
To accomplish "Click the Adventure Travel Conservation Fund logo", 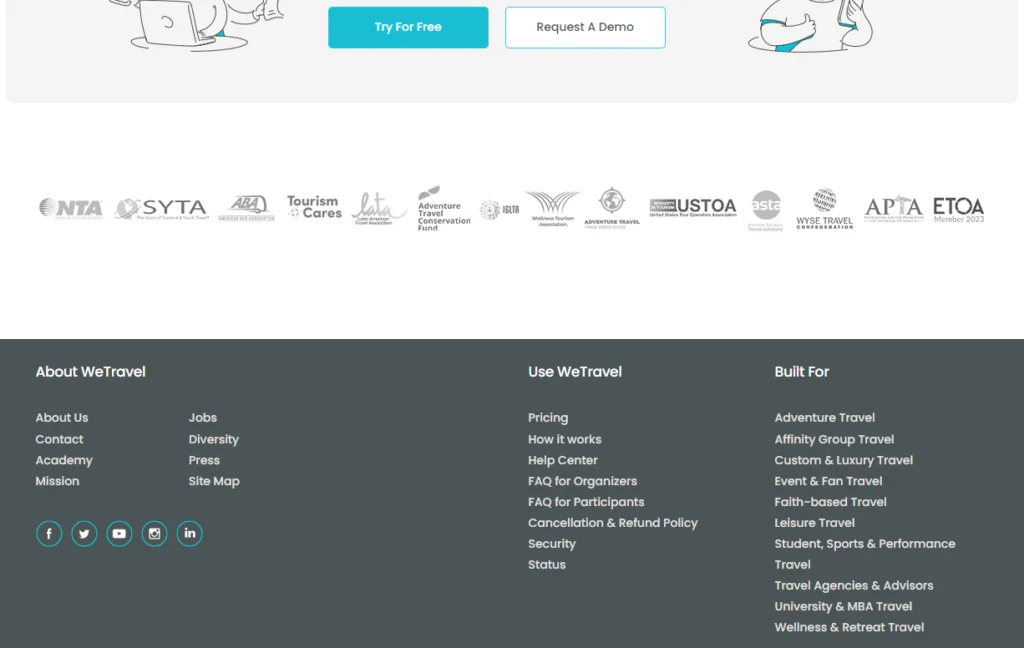I will [443, 208].
